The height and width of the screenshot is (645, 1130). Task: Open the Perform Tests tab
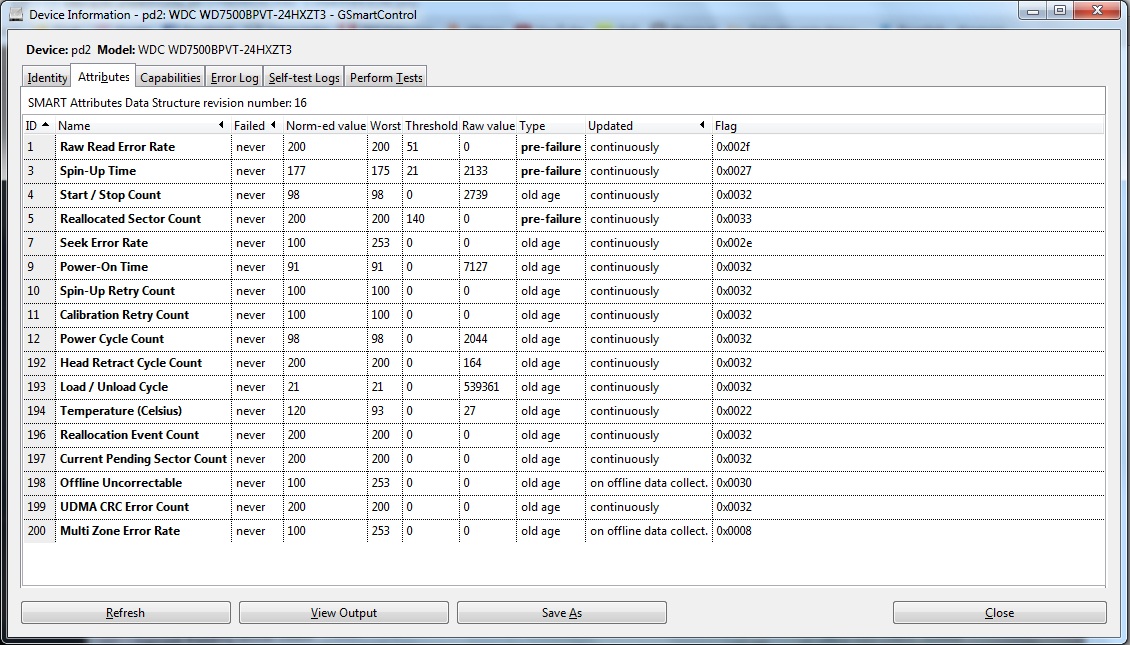386,77
